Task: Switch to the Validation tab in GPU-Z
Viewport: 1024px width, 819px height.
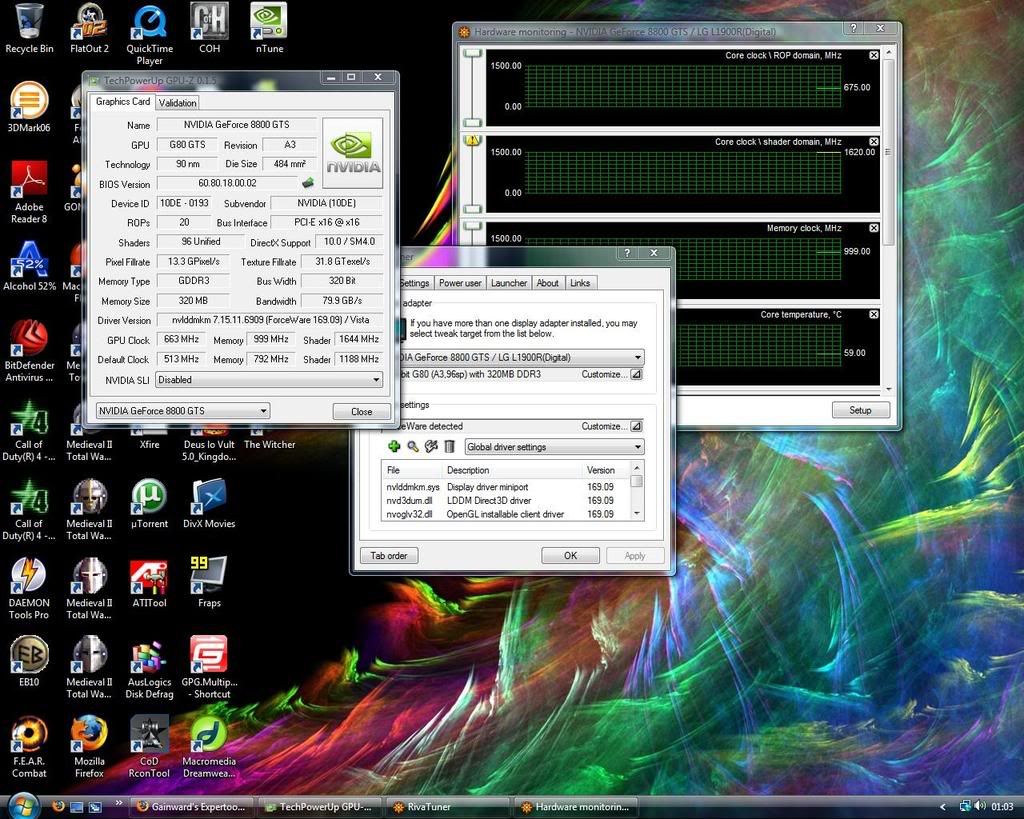Action: coord(177,103)
